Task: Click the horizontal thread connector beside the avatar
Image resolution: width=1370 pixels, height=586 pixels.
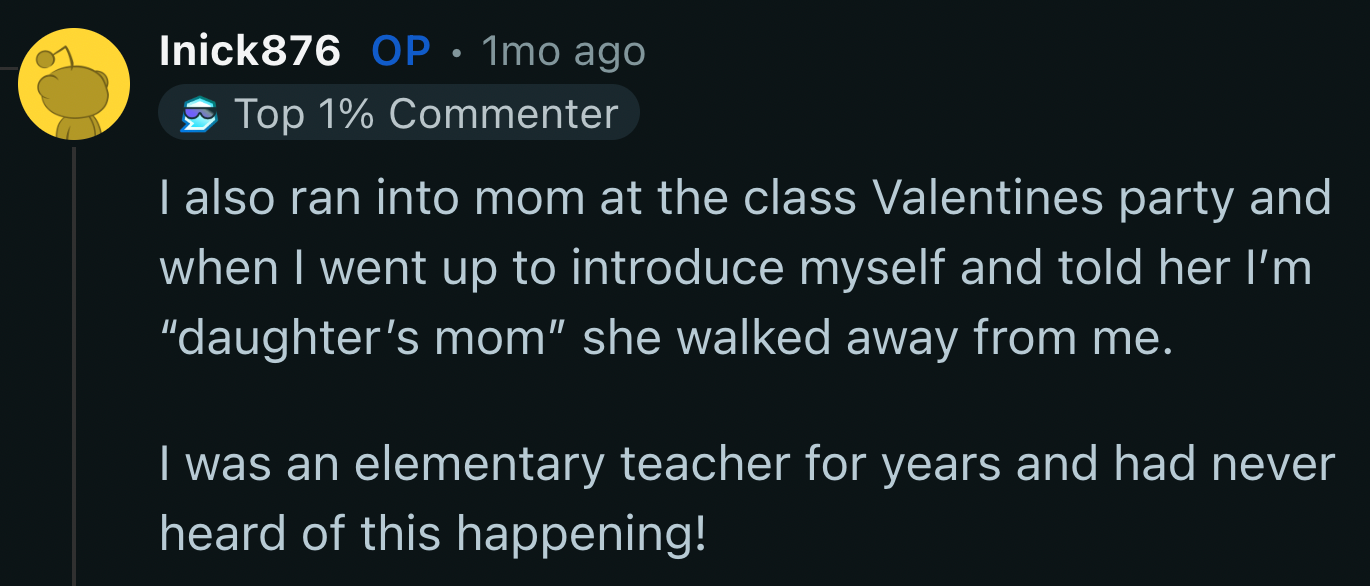Action: pyautogui.click(x=9, y=68)
